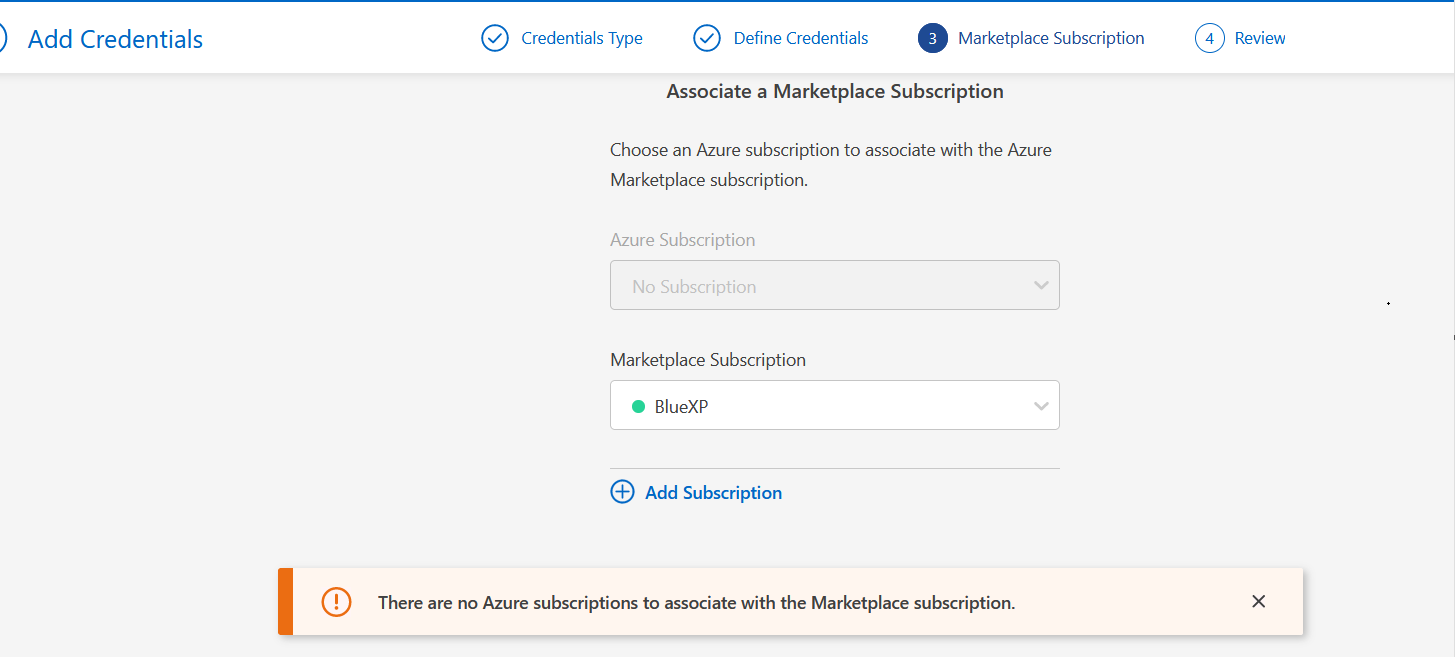Viewport: 1455px width, 657px height.
Task: Go to the Credentials Type step
Action: click(x=582, y=39)
